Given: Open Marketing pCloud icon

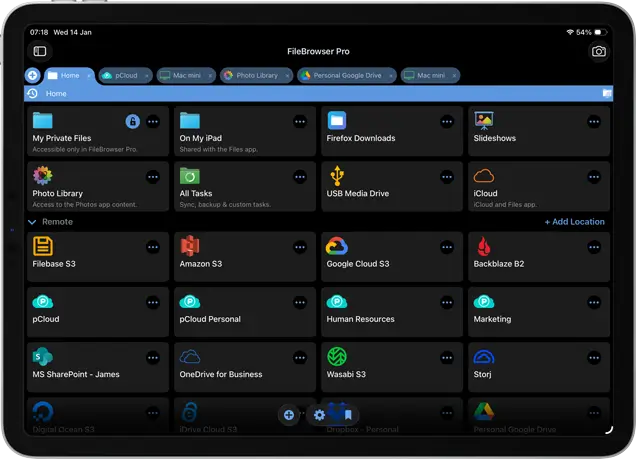Looking at the screenshot, I should [x=484, y=302].
